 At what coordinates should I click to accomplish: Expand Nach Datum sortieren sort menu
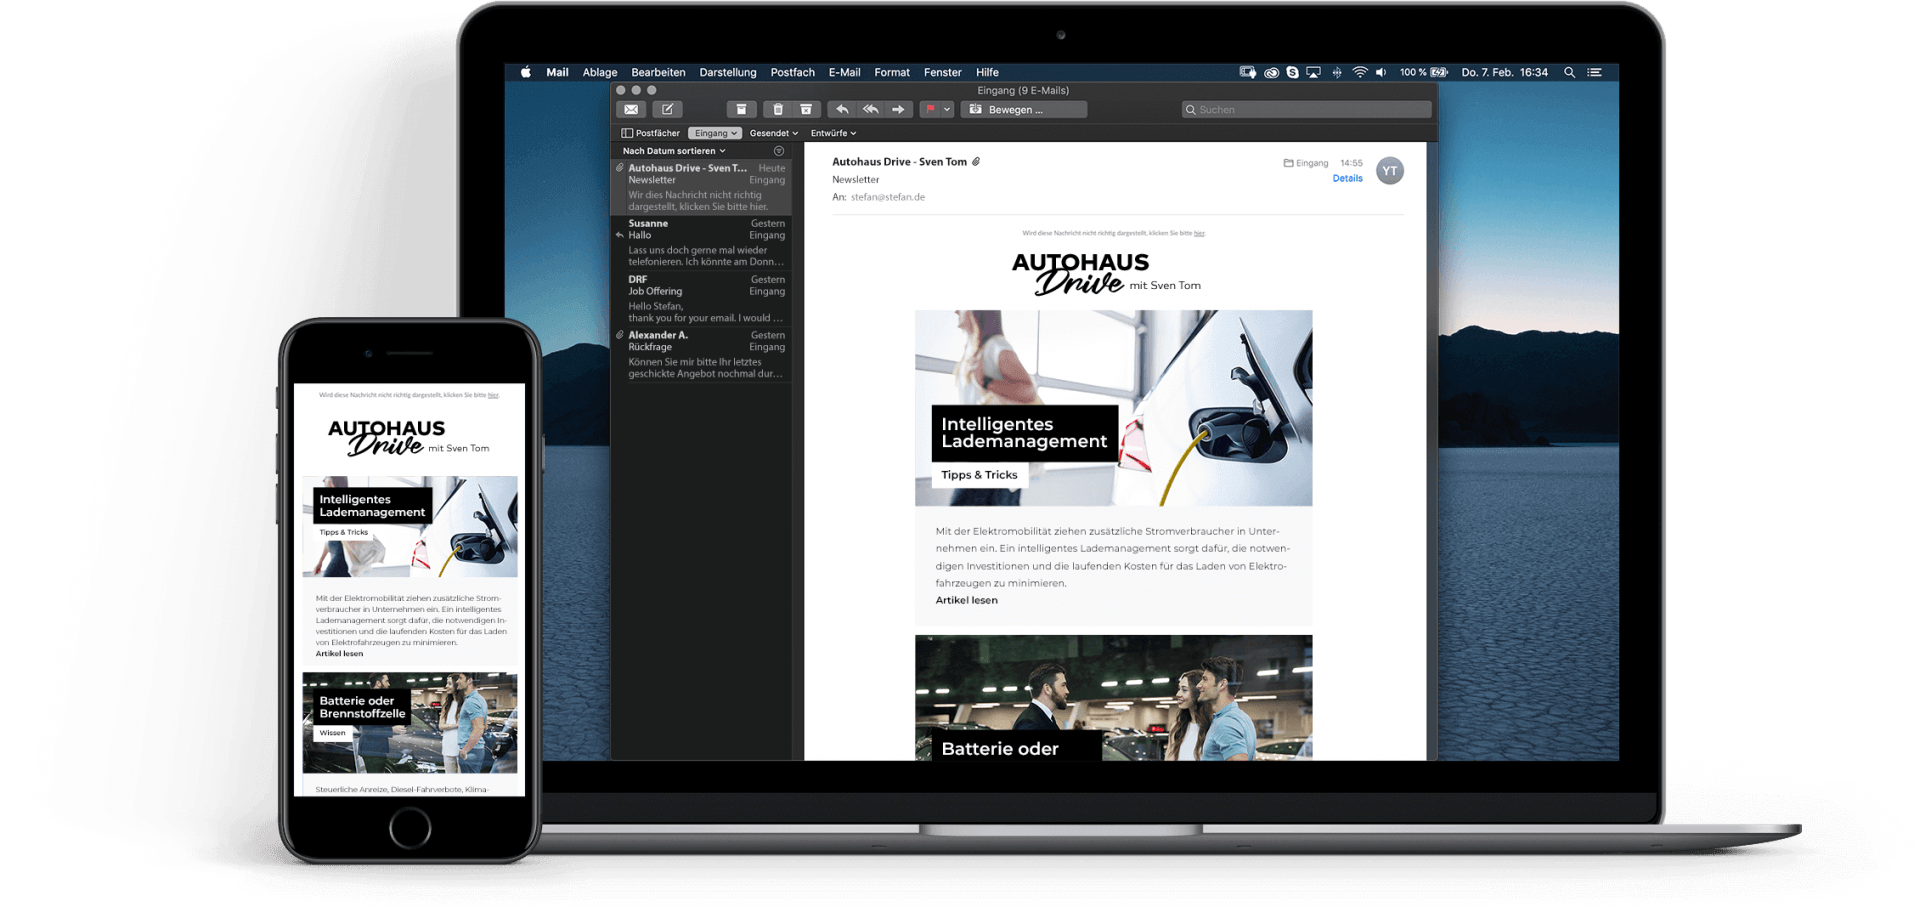click(674, 151)
